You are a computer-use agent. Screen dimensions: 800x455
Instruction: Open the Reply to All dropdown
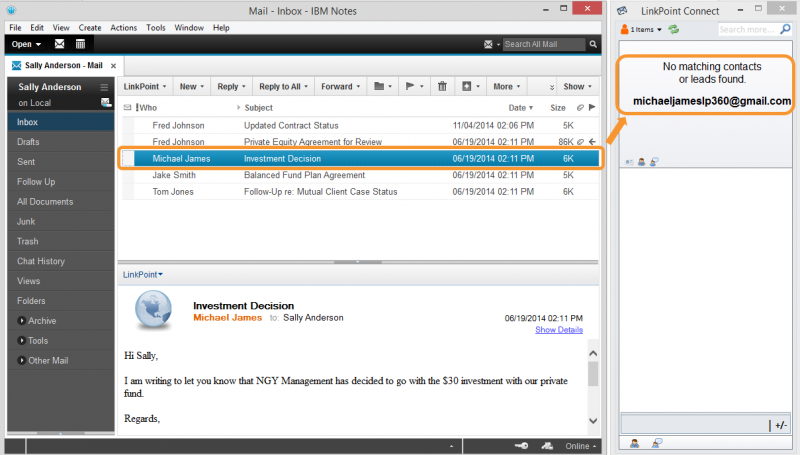click(x=284, y=87)
